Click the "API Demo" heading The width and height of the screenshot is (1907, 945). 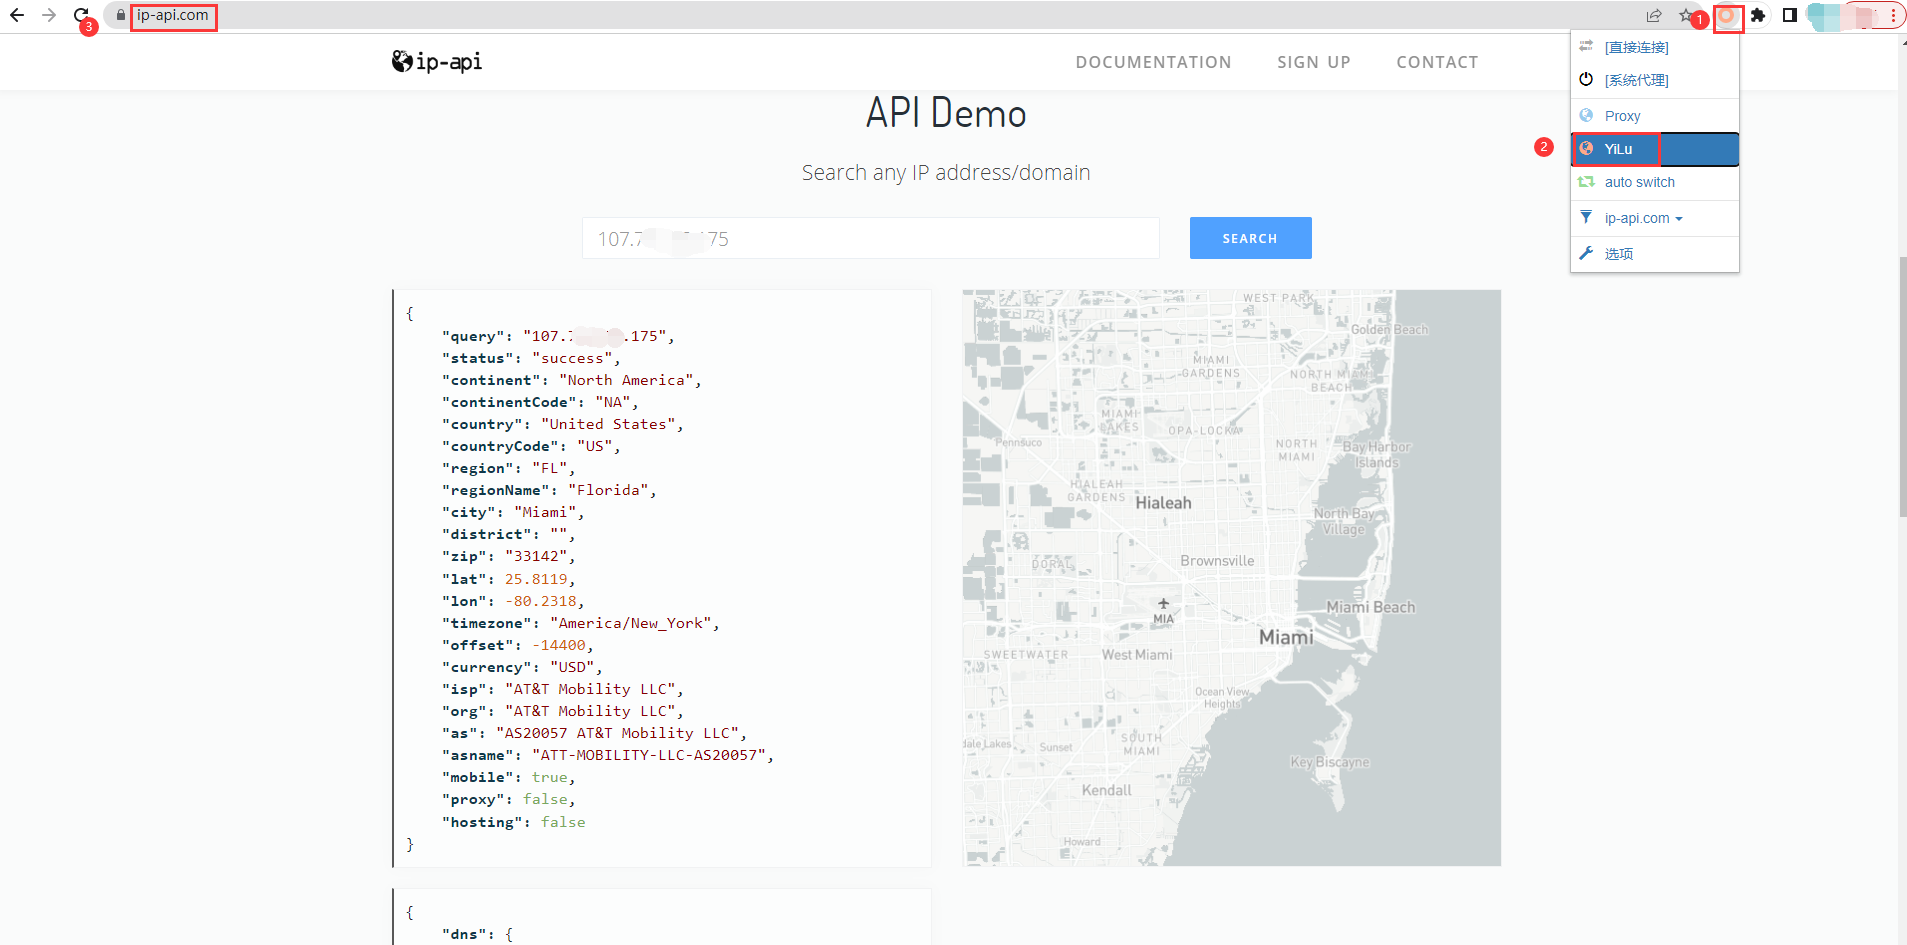pyautogui.click(x=946, y=113)
